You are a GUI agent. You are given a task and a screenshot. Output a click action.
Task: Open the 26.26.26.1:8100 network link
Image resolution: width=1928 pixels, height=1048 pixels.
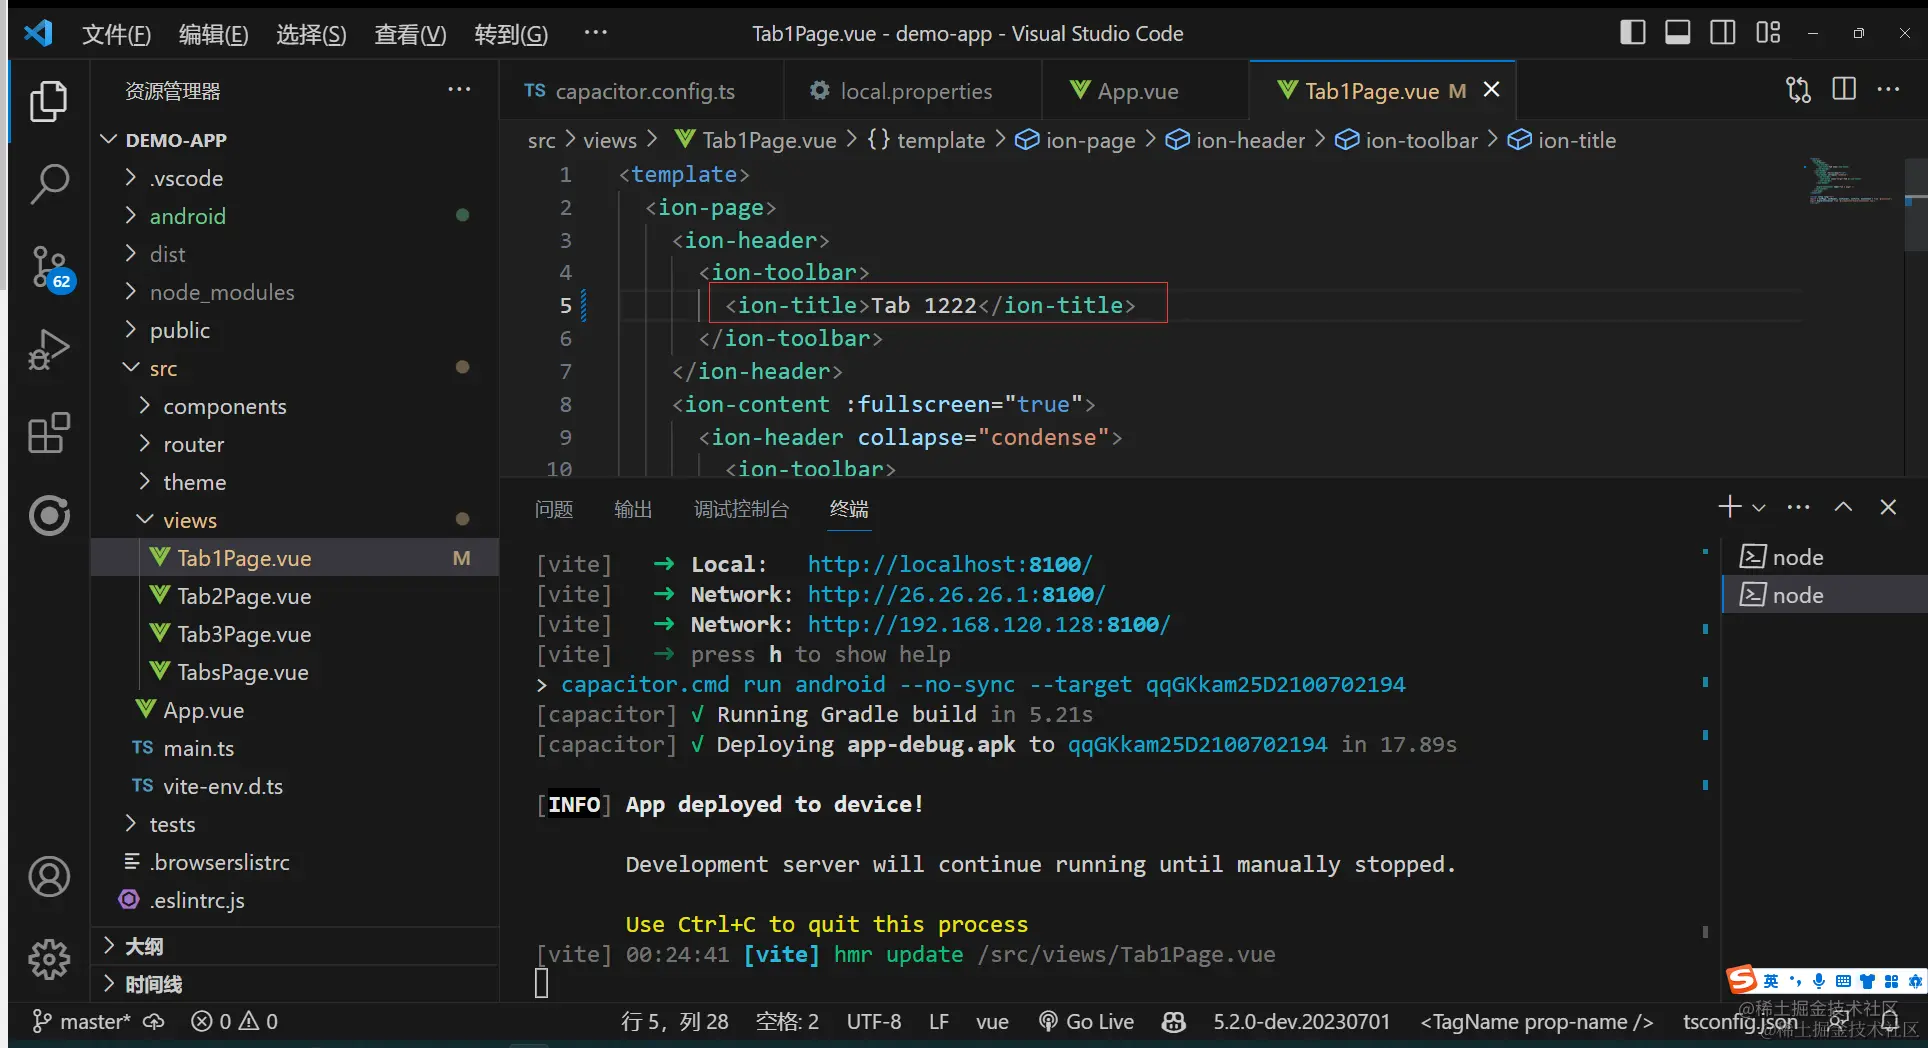click(956, 594)
